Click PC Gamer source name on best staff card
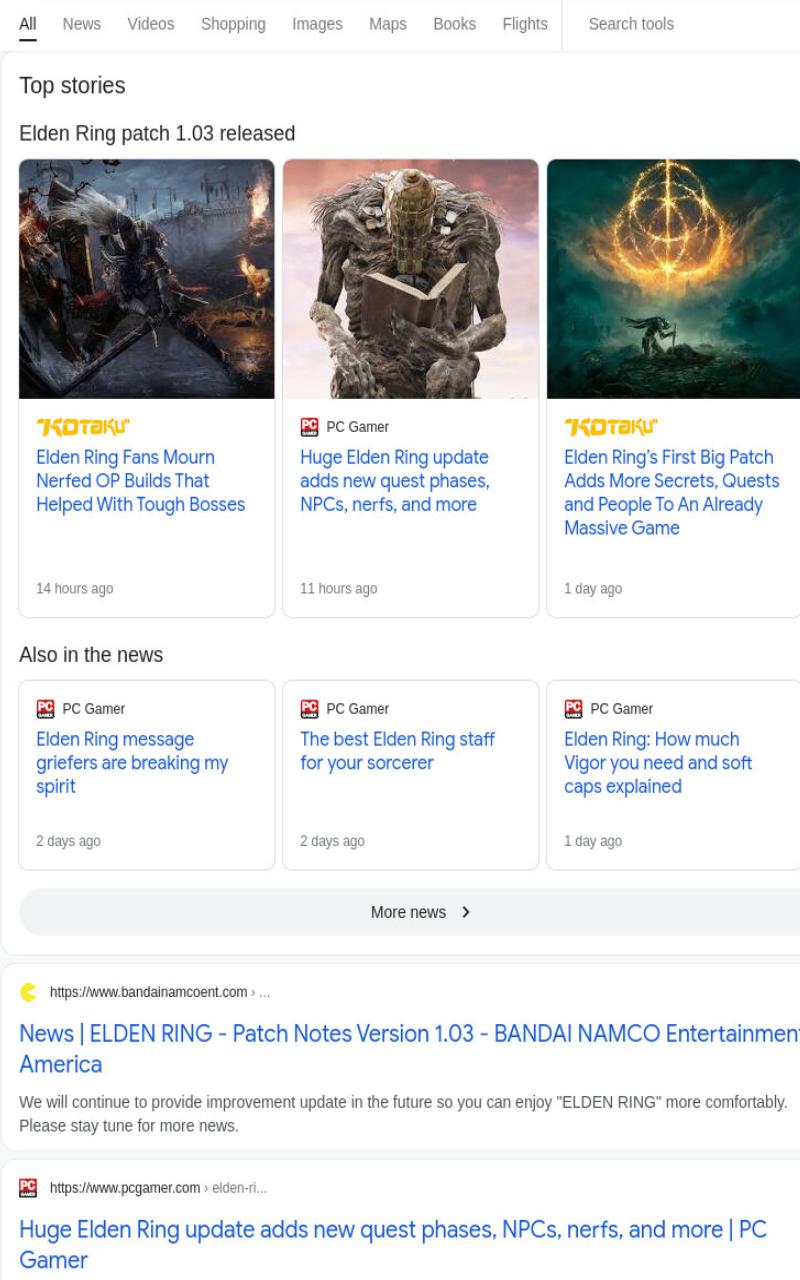 coord(357,709)
